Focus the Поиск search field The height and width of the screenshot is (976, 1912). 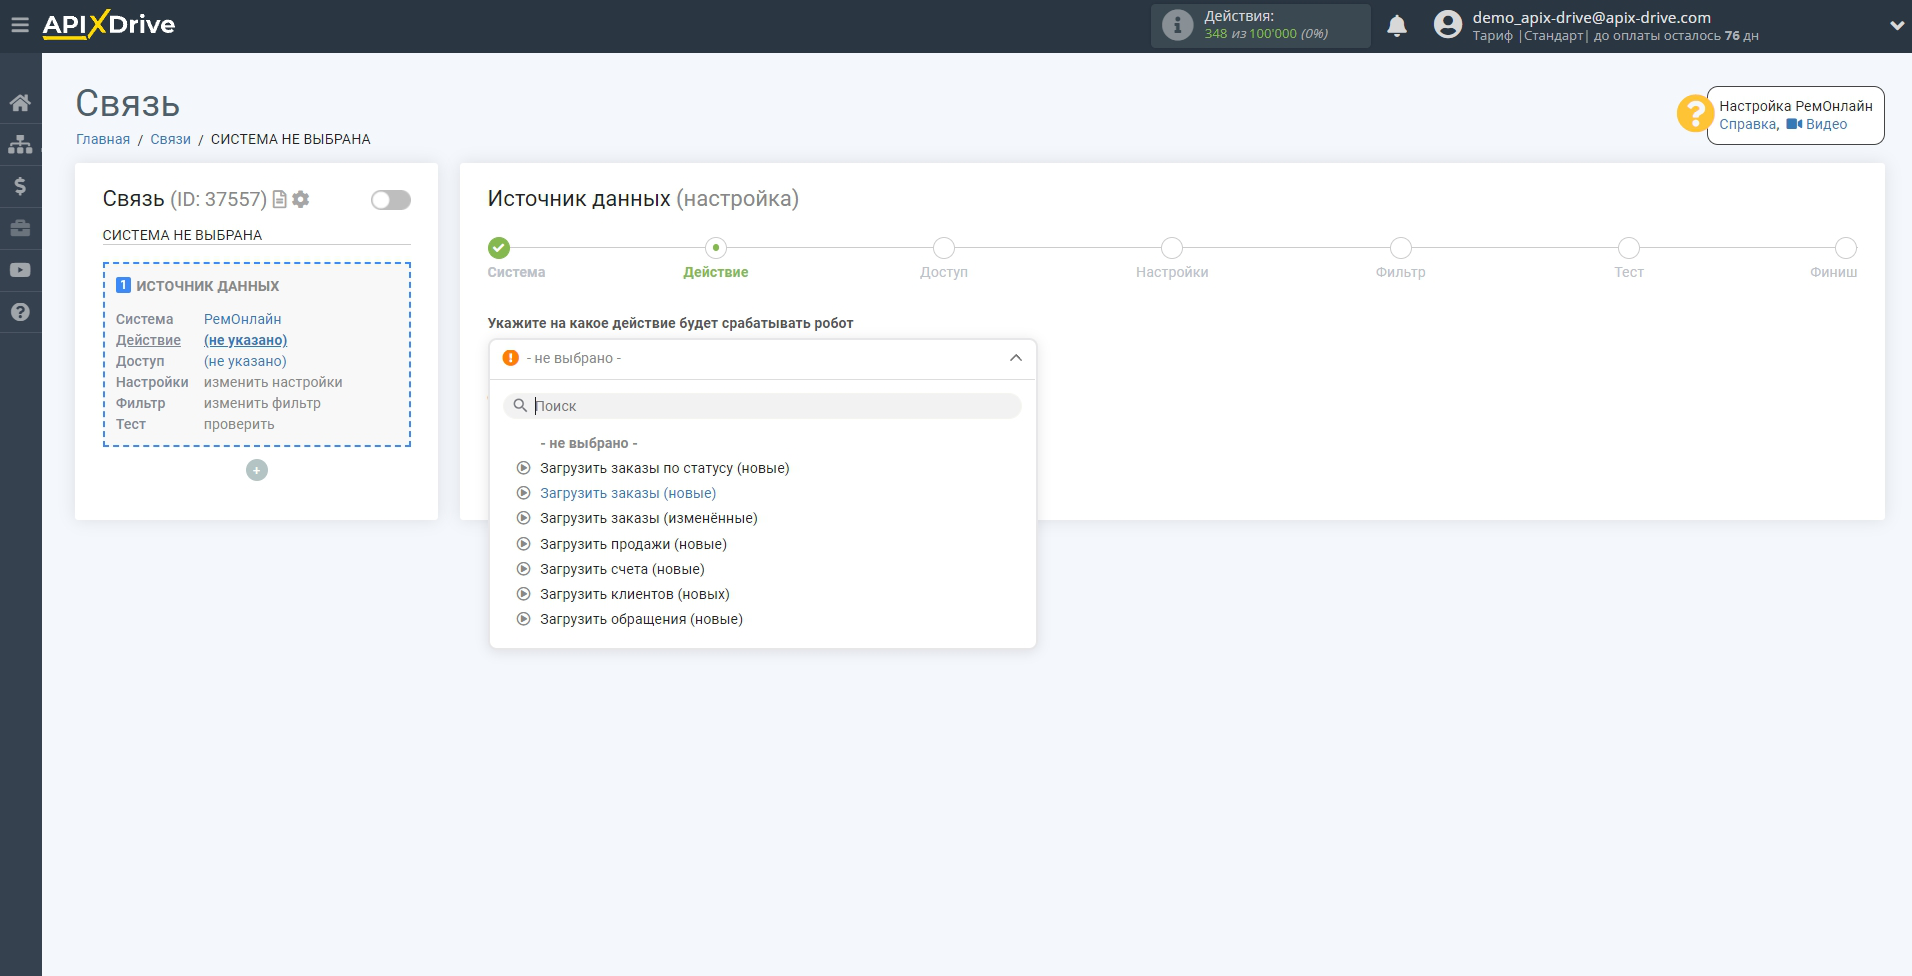pos(763,406)
